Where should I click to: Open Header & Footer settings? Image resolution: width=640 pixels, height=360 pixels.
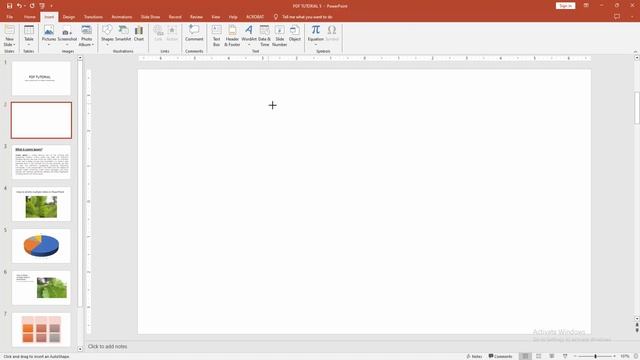[232, 35]
